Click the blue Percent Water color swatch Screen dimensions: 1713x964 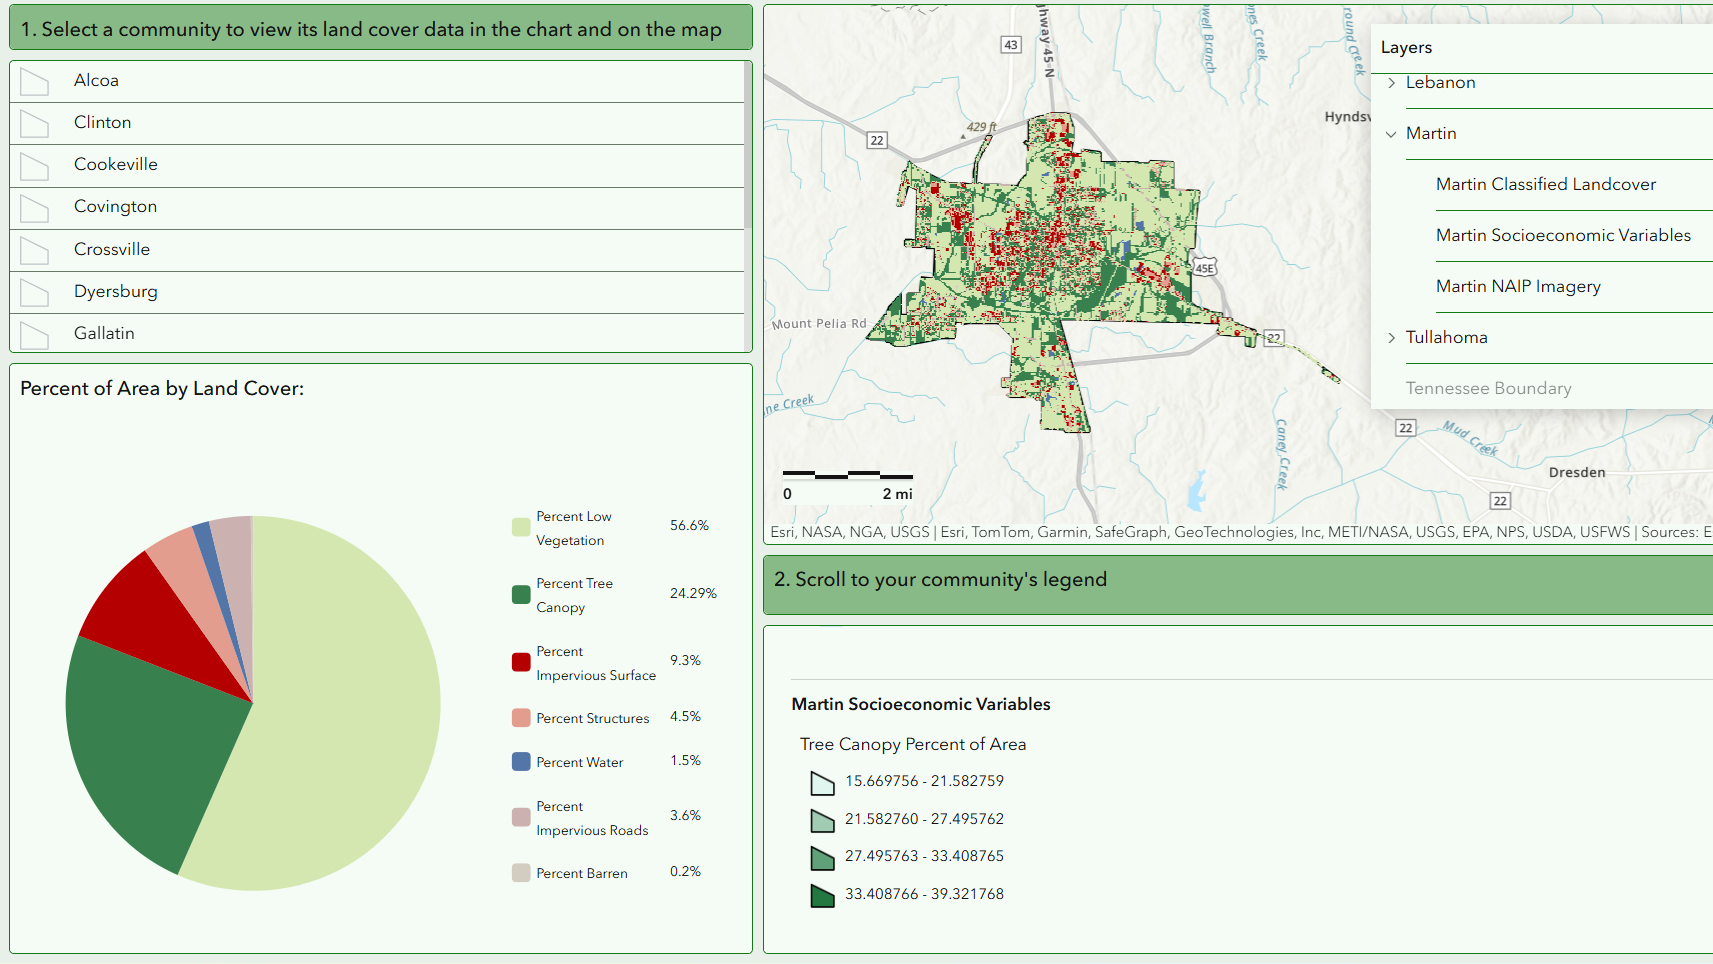[x=520, y=762]
